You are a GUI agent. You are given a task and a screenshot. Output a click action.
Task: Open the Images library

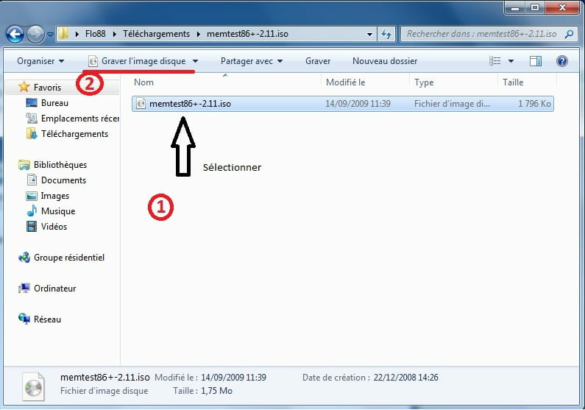55,196
